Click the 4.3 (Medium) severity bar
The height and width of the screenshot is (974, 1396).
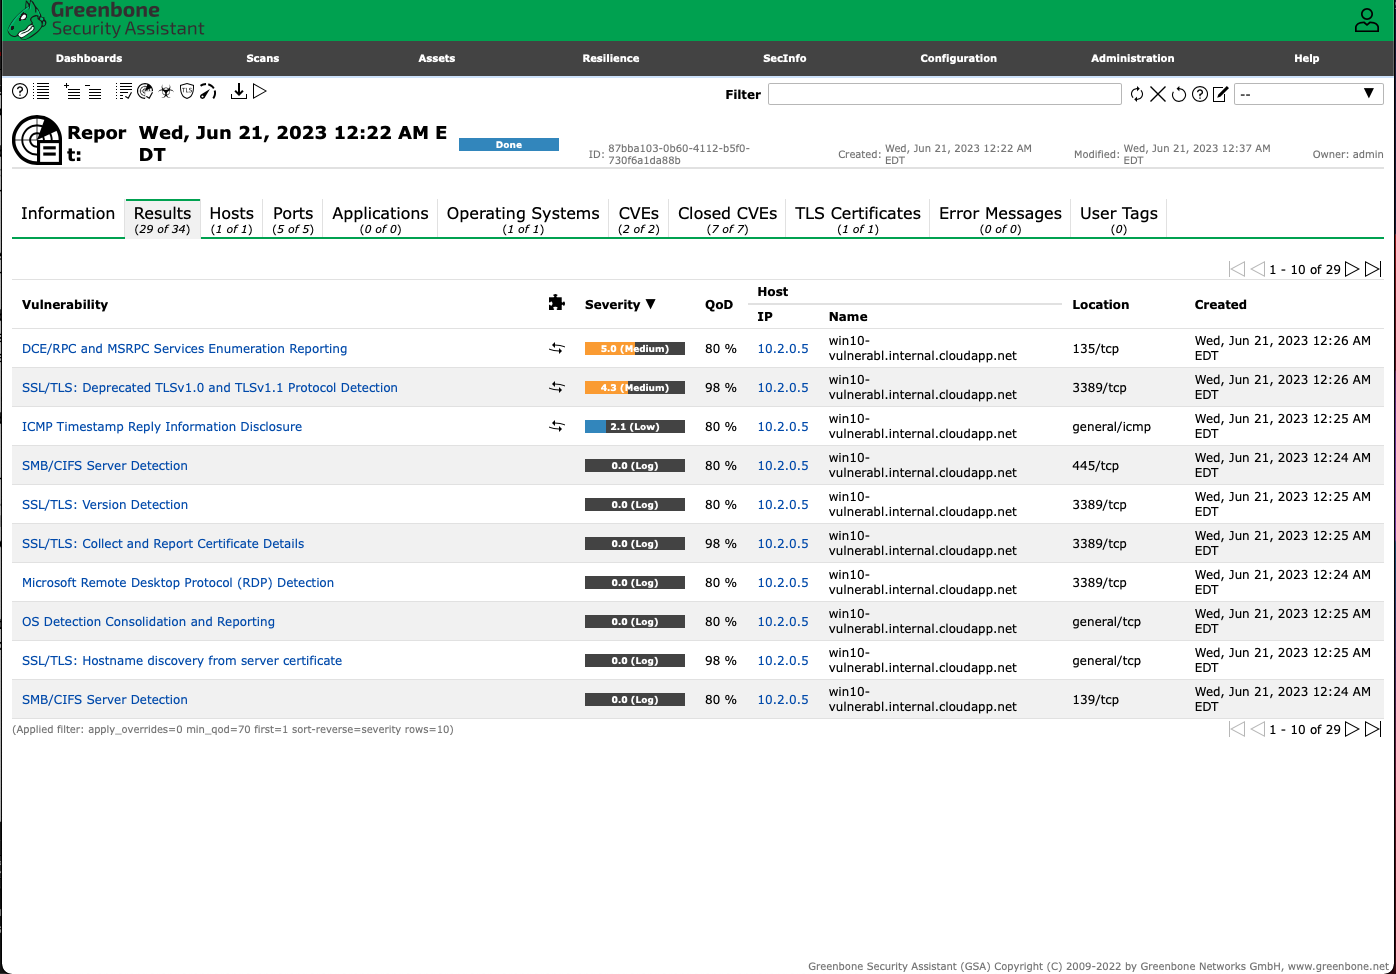click(x=635, y=388)
